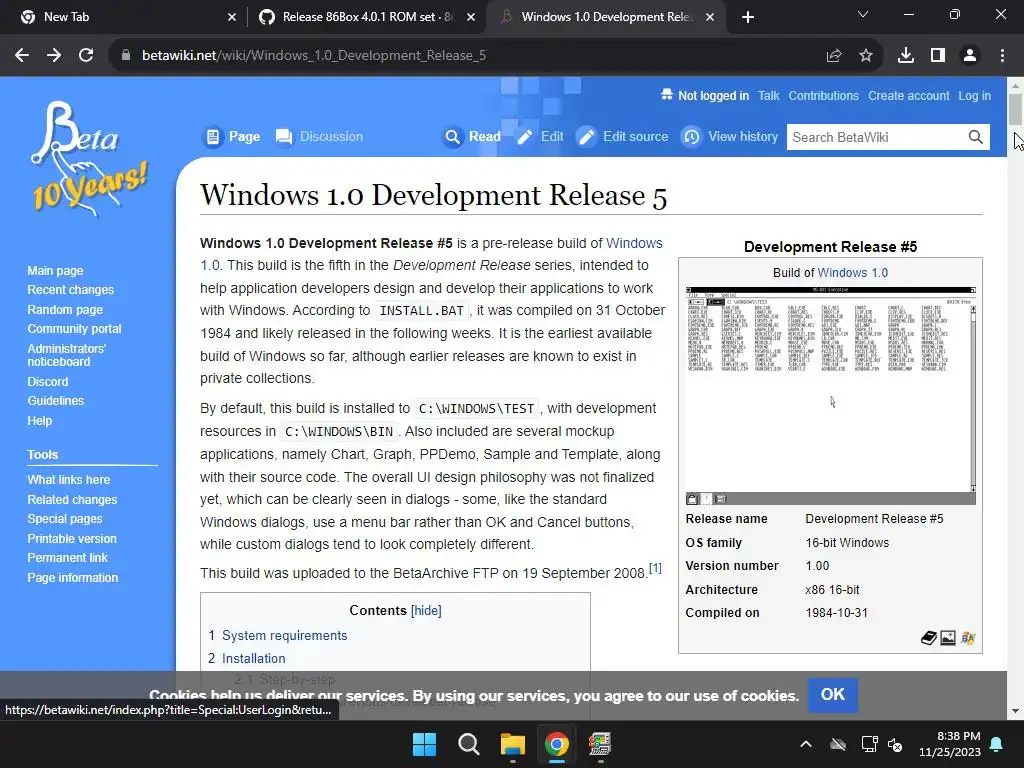The height and width of the screenshot is (768, 1024).
Task: Share this page from address bar
Action: [833, 56]
